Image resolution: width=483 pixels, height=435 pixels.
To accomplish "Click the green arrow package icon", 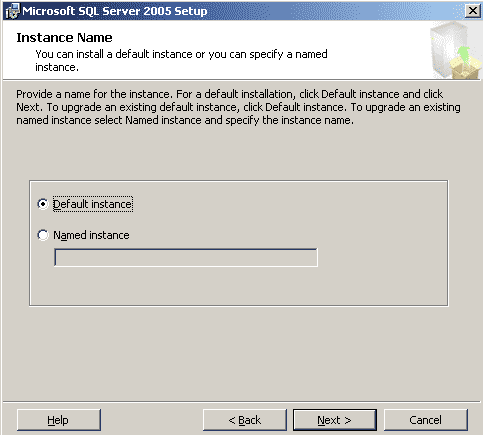I will tap(465, 63).
